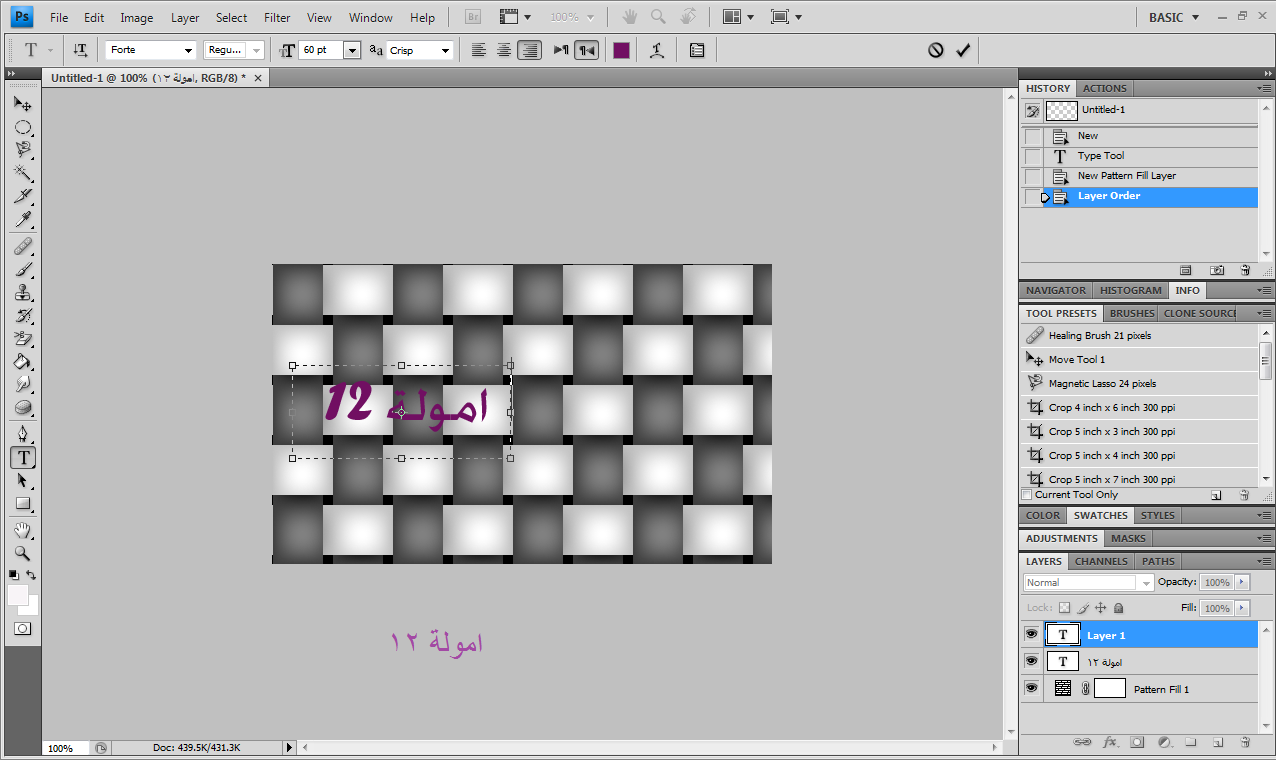Click the text color swatch in options bar

[x=622, y=50]
